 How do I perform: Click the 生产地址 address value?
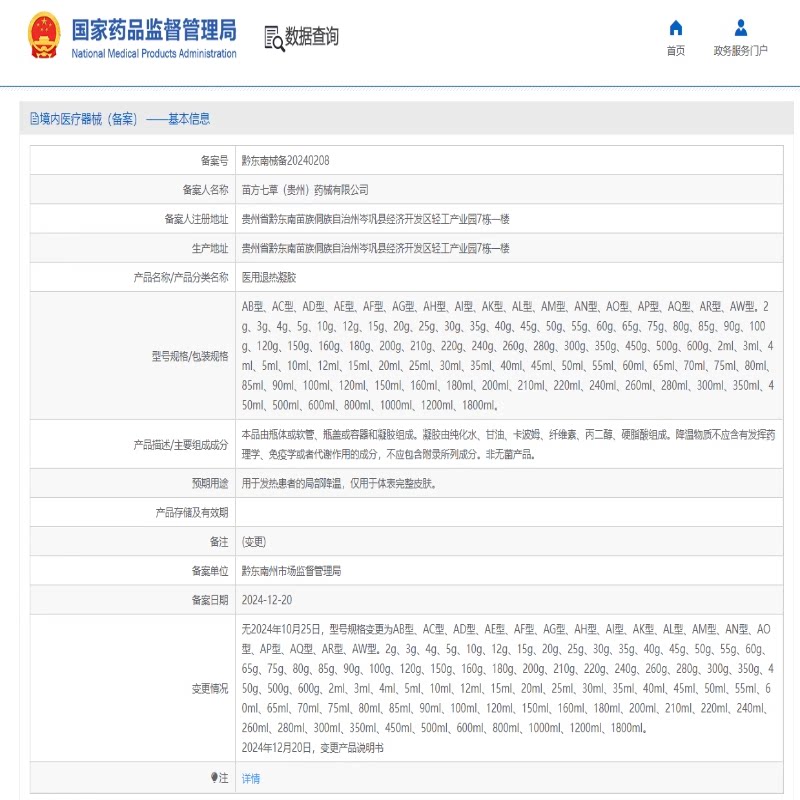376,248
